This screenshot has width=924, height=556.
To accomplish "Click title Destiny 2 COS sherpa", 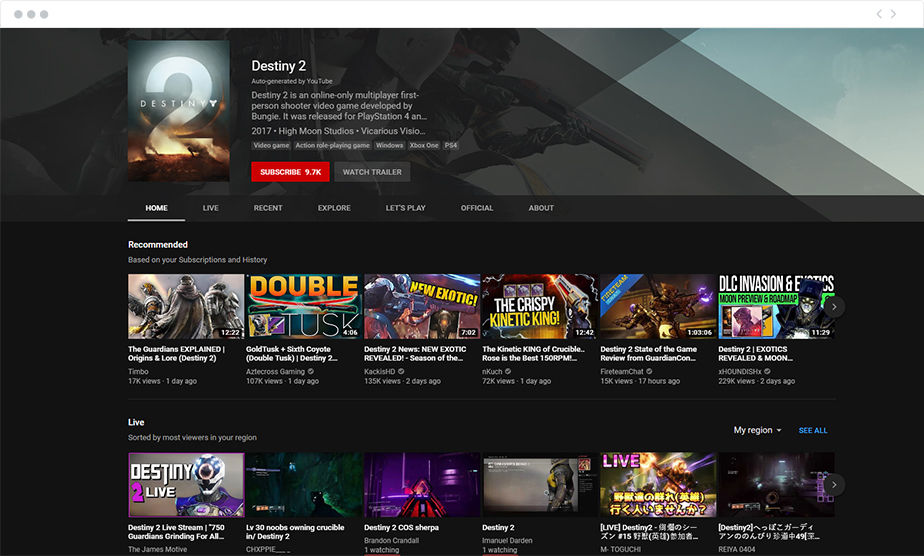I will (401, 528).
